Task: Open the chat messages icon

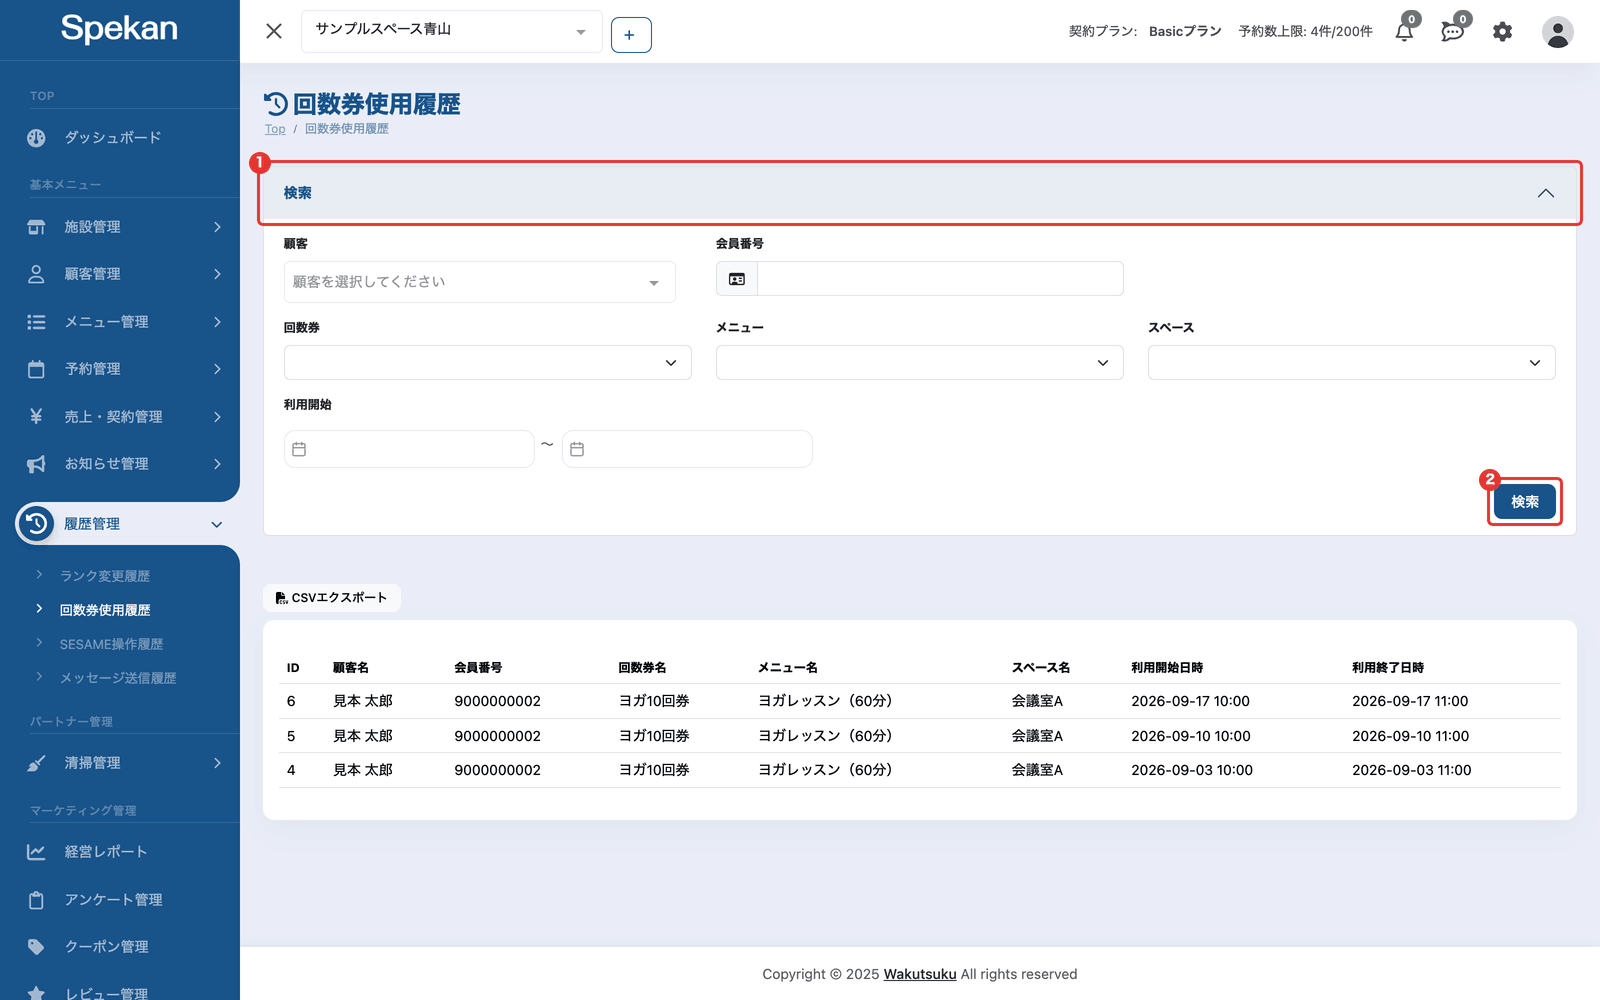Action: [x=1452, y=32]
